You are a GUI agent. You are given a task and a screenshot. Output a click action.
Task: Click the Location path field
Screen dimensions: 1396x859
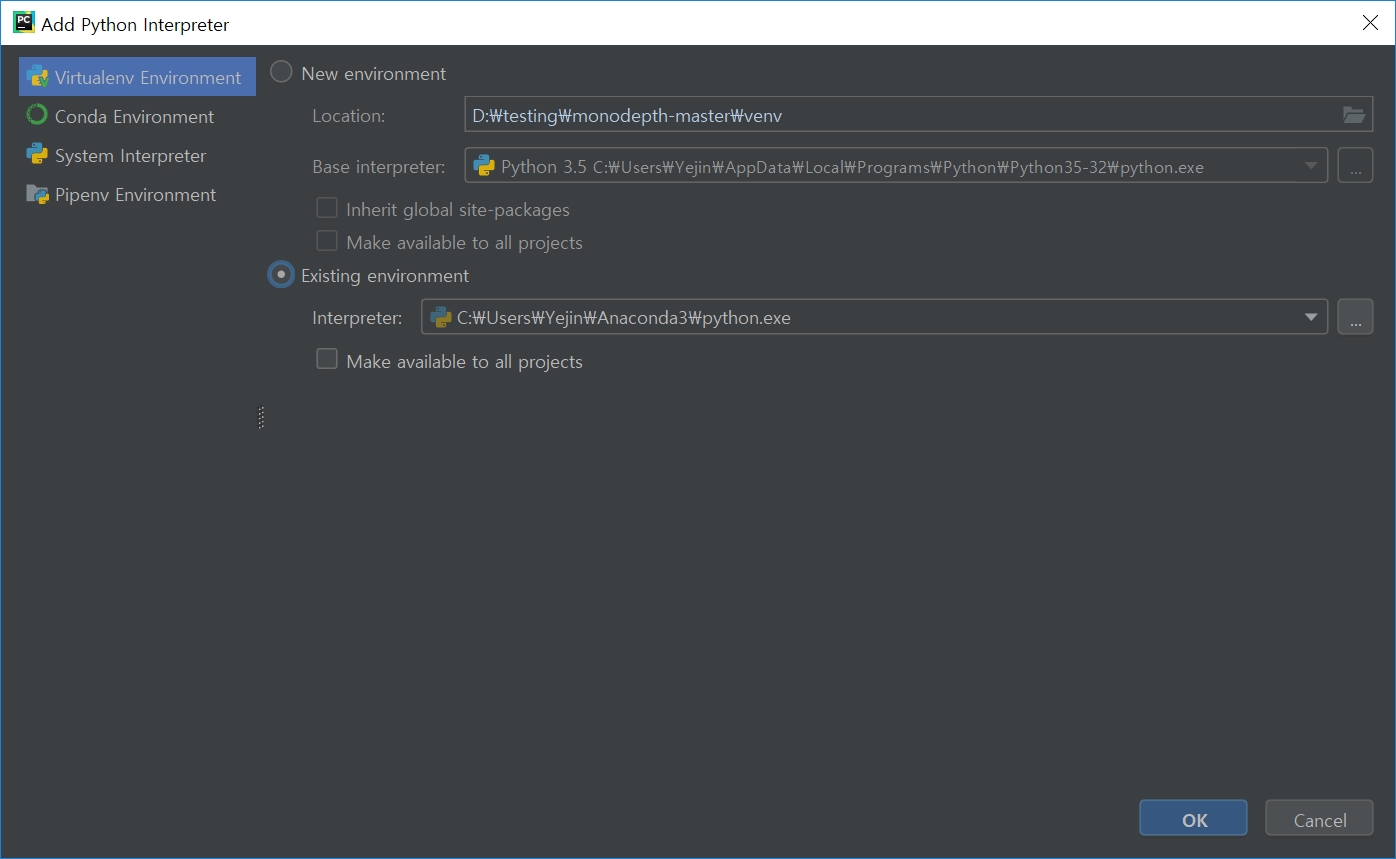pos(918,115)
